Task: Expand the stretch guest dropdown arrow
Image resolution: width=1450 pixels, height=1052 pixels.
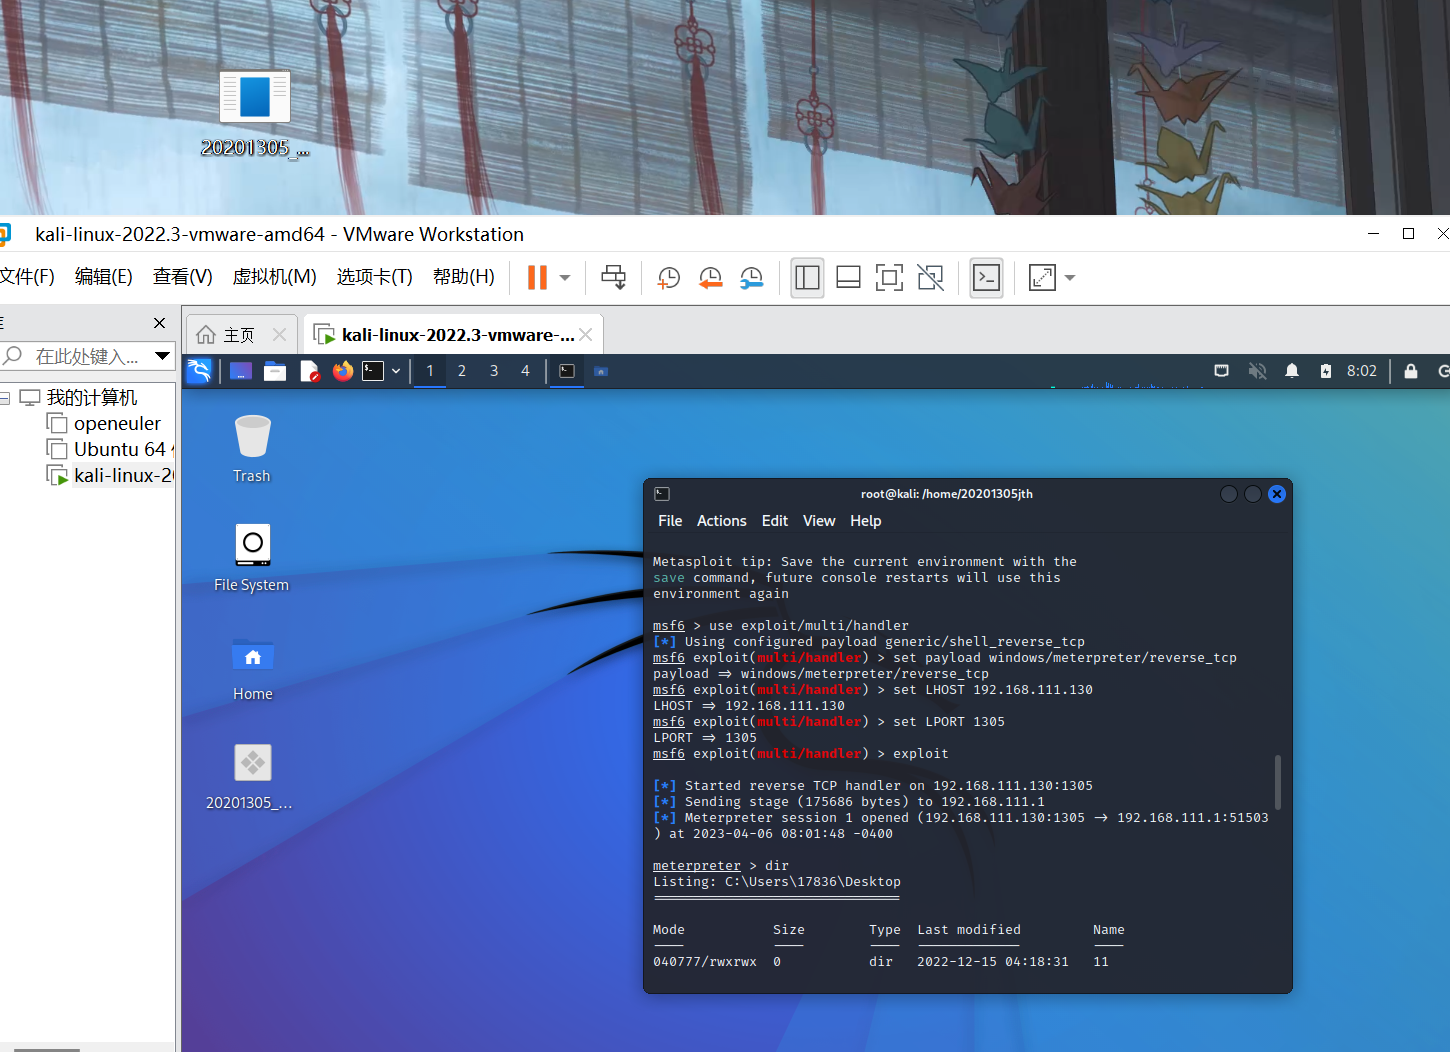Action: click(x=1070, y=278)
